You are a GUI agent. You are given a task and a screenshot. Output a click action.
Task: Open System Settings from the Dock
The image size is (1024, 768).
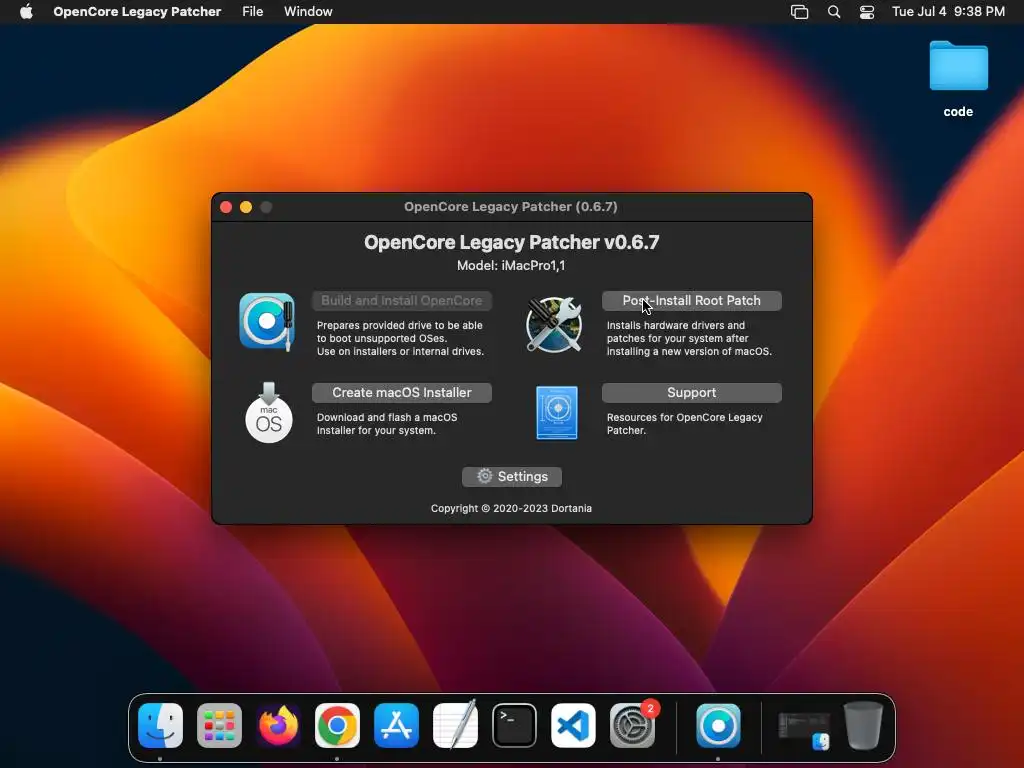tap(632, 726)
